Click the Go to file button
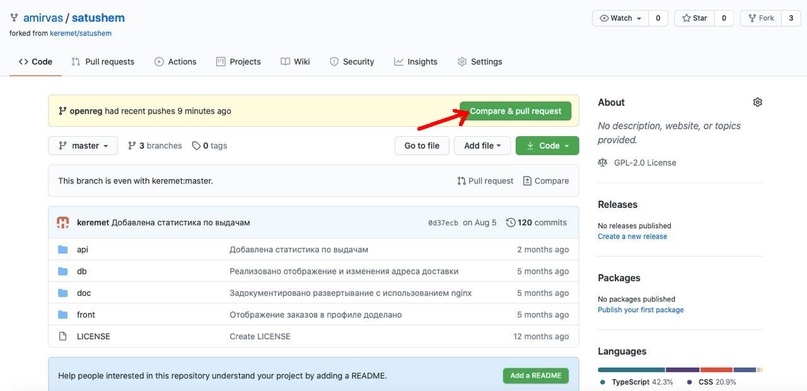Image resolution: width=807 pixels, height=391 pixels. [x=422, y=146]
